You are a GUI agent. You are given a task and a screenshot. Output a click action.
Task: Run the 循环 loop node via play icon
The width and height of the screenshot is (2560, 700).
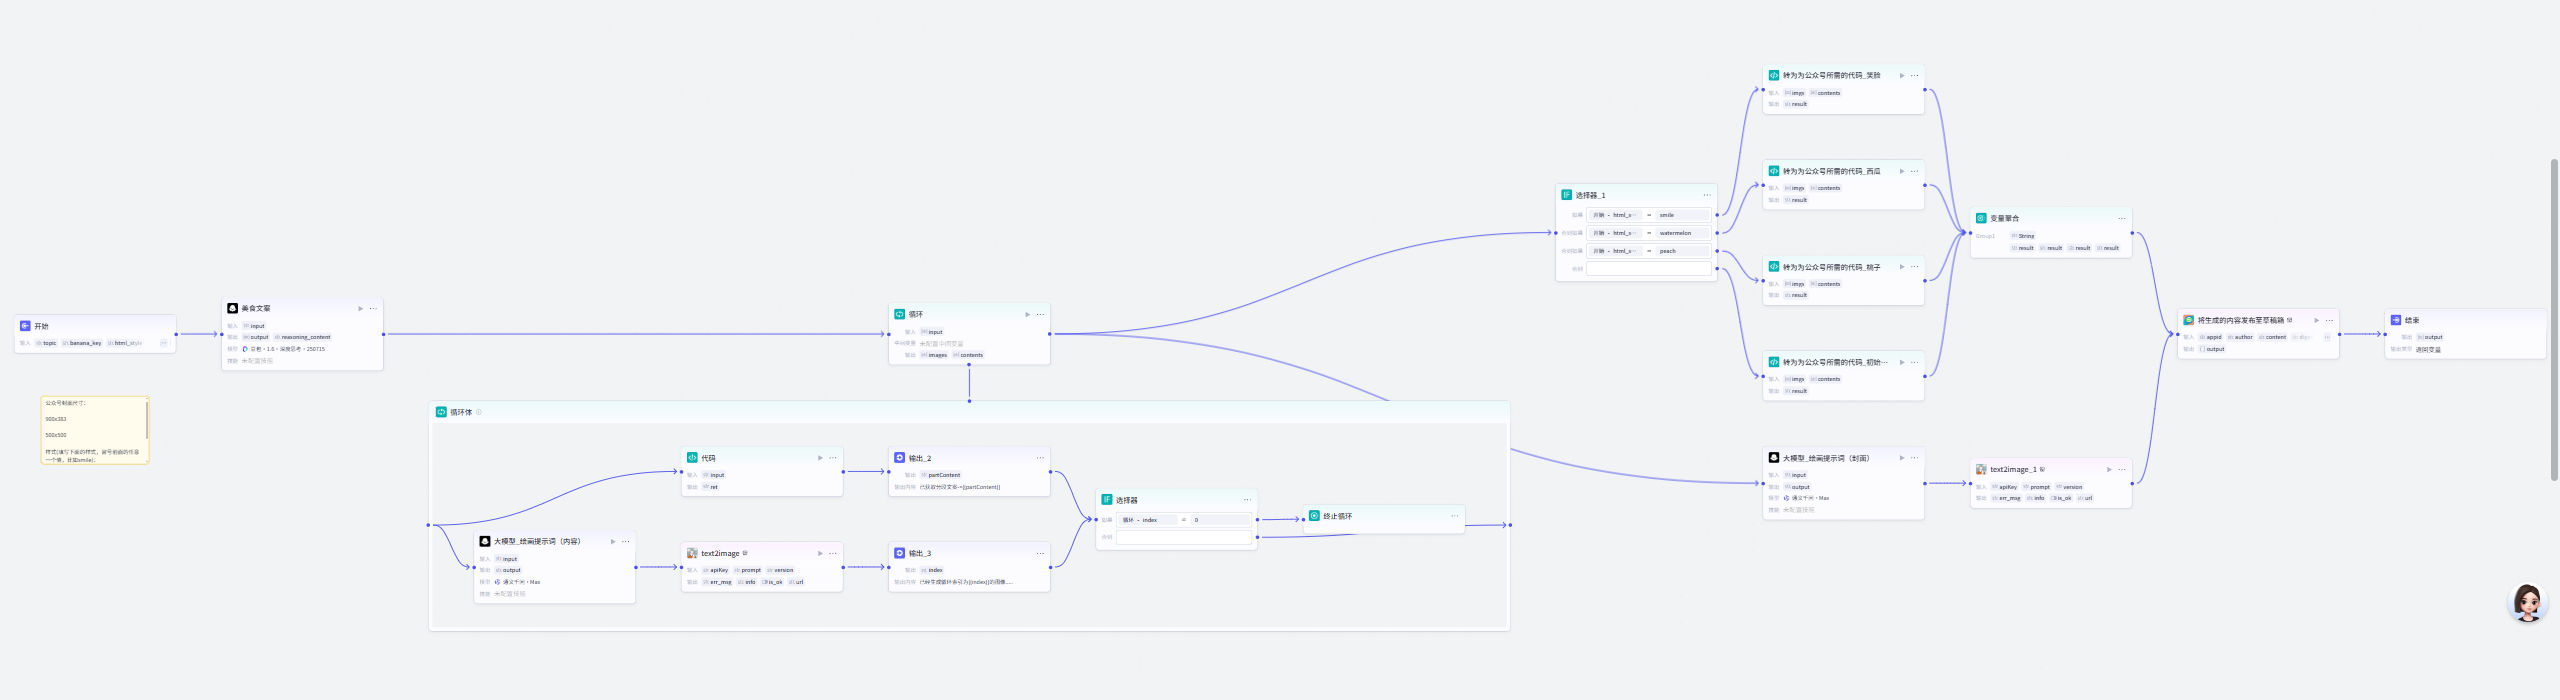1027,314
